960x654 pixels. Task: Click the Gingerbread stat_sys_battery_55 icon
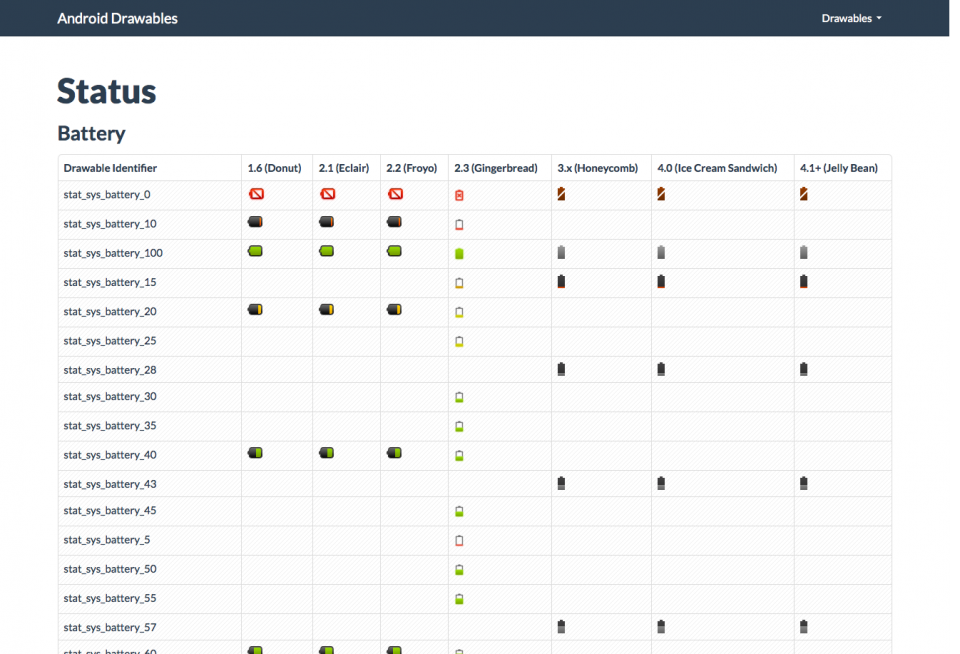click(459, 599)
